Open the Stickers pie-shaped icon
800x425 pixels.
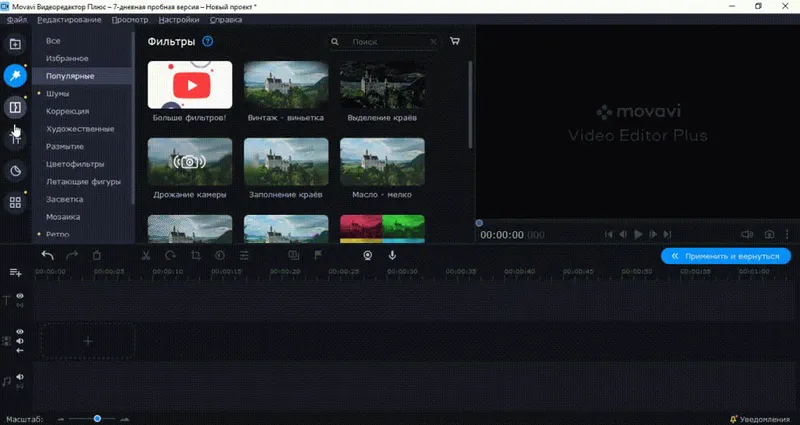coord(15,171)
